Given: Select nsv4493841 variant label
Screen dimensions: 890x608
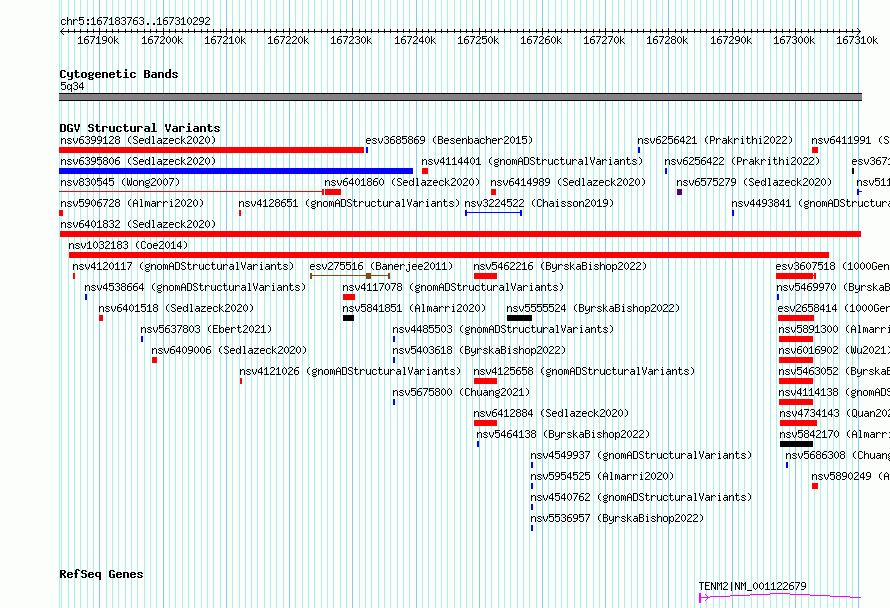Looking at the screenshot, I should [811, 203].
